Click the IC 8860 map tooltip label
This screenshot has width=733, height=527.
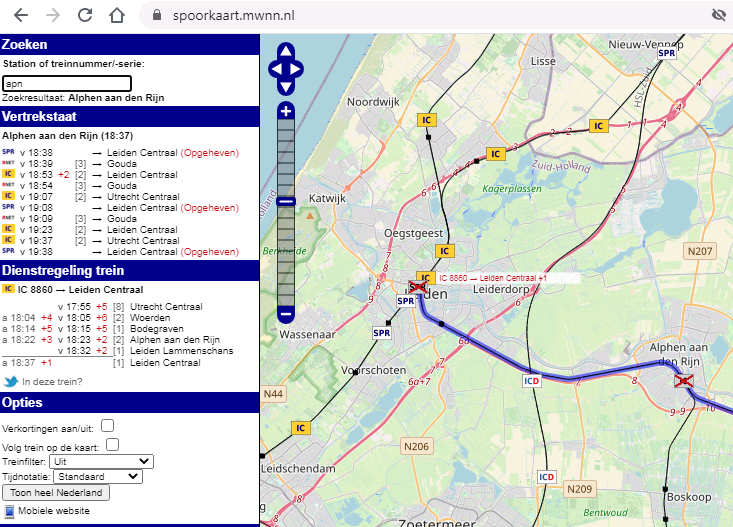click(x=493, y=278)
